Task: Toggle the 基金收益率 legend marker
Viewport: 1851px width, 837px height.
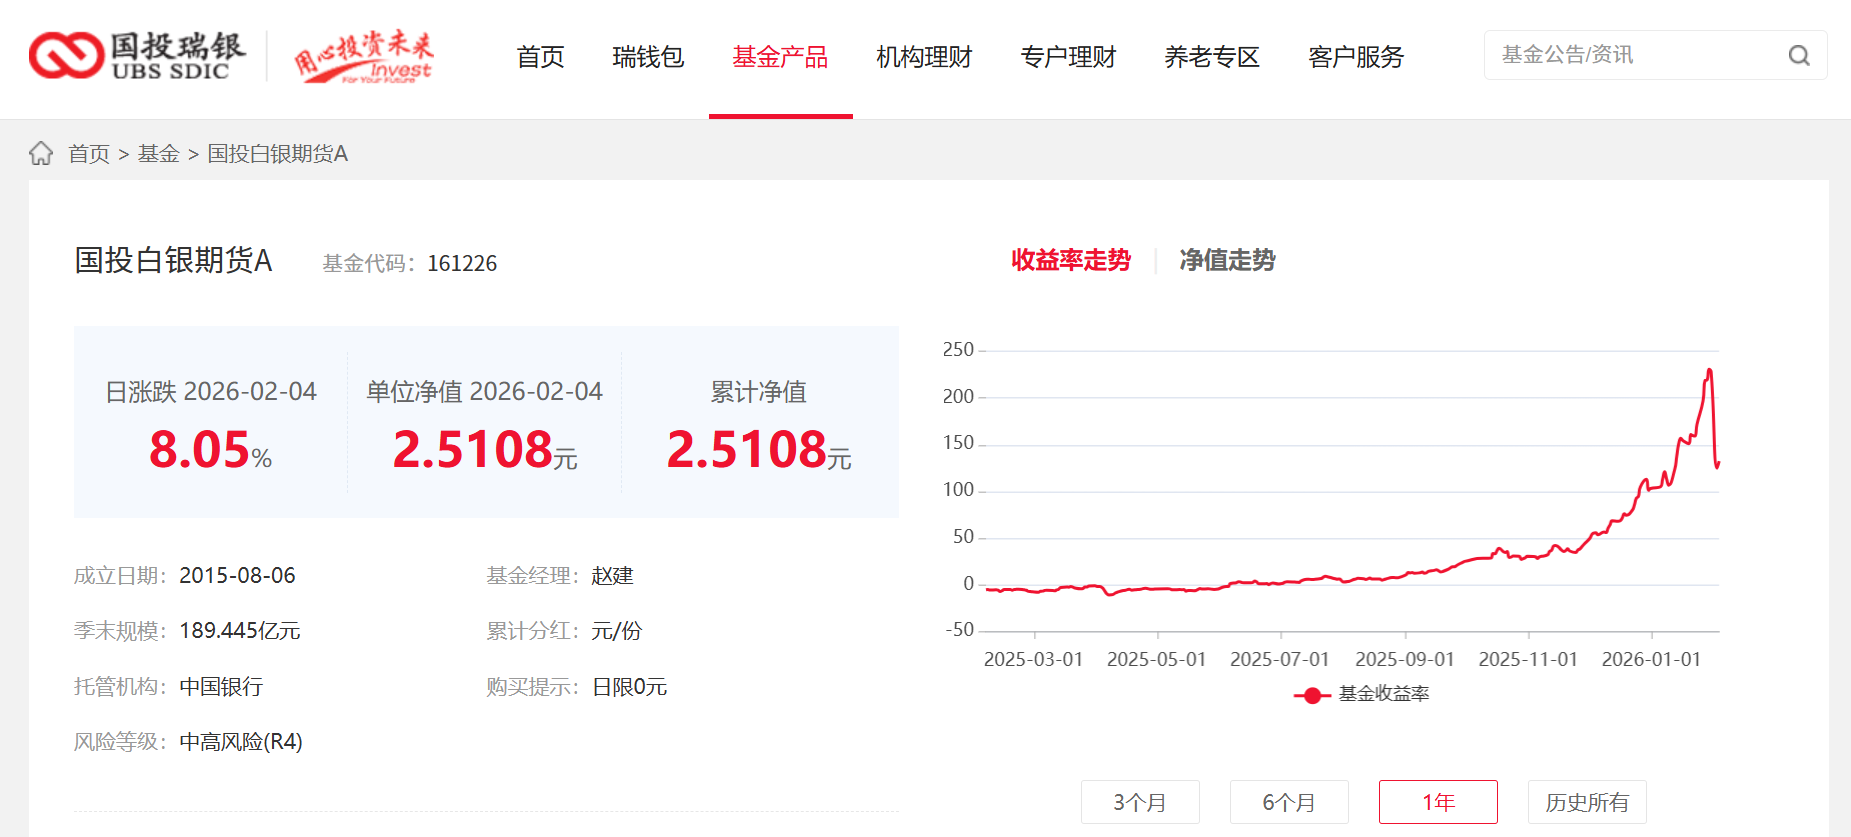Action: (x=1311, y=694)
